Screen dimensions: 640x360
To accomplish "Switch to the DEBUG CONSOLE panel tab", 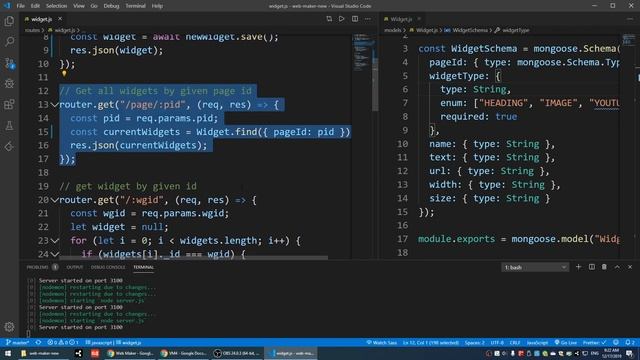I will click(x=108, y=267).
